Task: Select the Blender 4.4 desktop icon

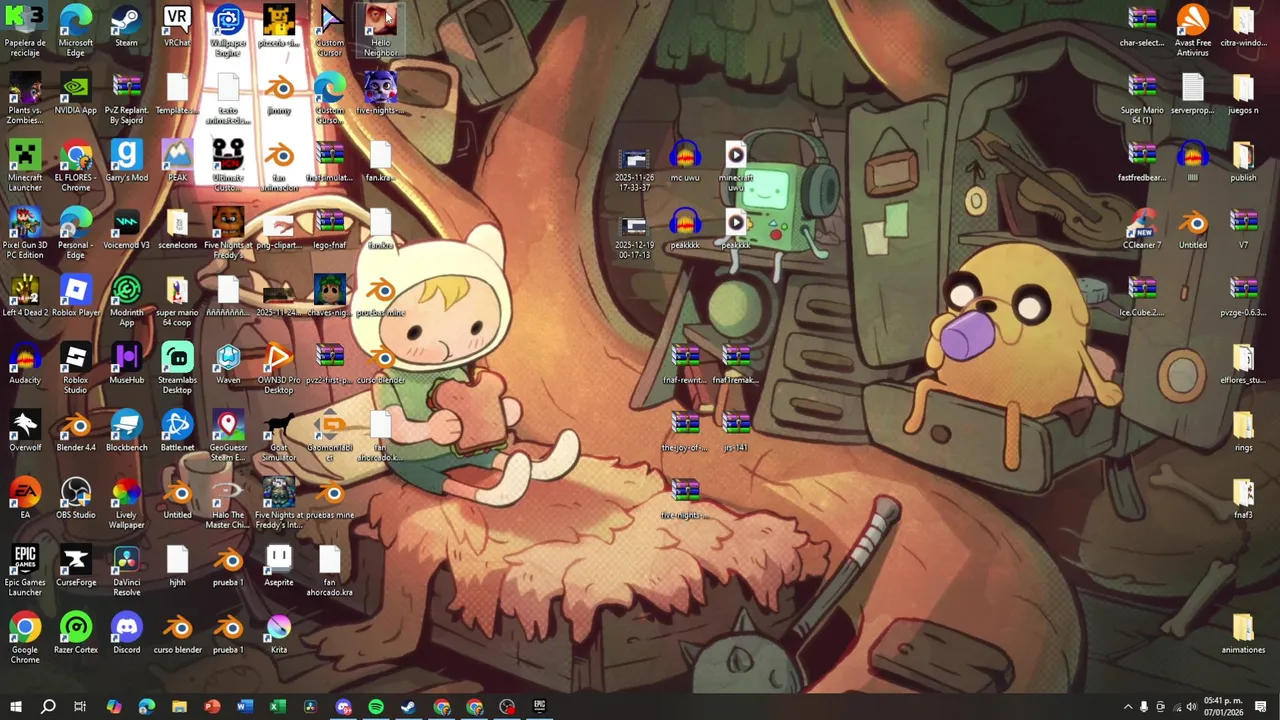Action: pyautogui.click(x=76, y=431)
